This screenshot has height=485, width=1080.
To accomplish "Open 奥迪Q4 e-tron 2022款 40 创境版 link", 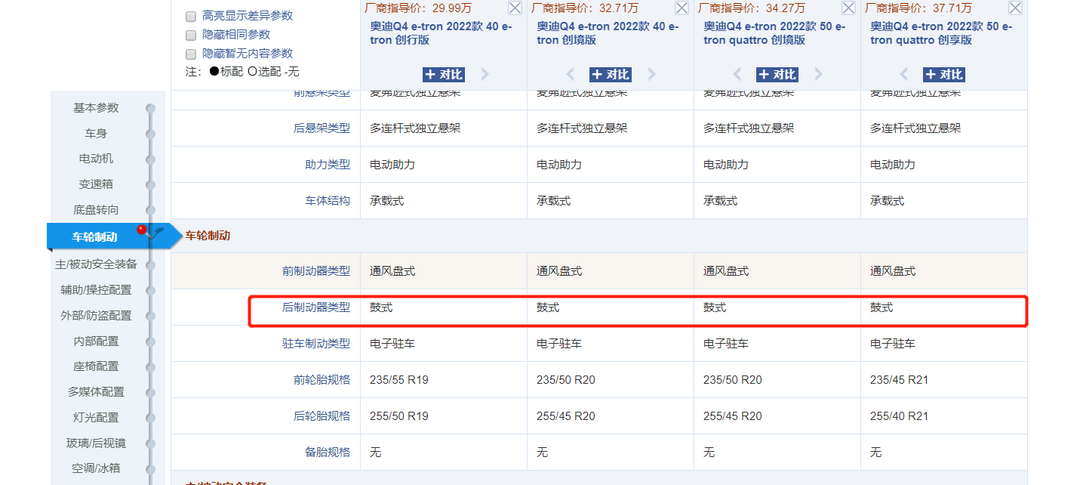I will (608, 33).
